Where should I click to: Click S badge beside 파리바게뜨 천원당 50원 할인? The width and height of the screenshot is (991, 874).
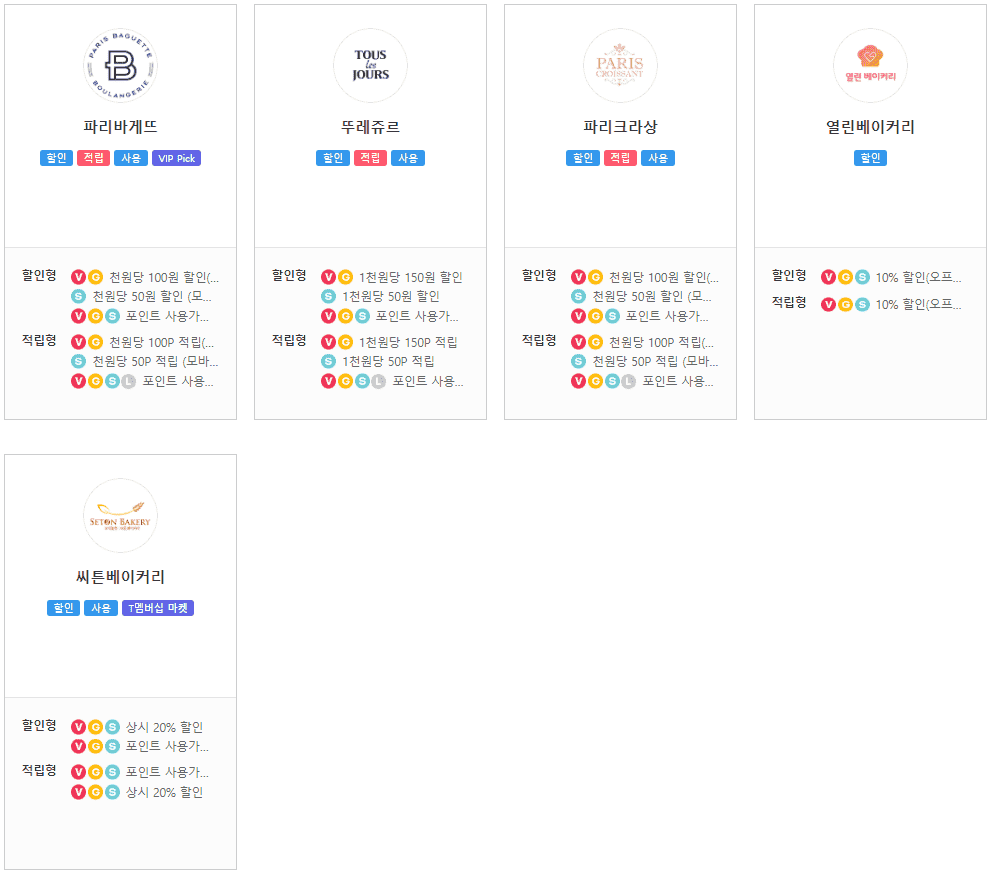[x=78, y=296]
